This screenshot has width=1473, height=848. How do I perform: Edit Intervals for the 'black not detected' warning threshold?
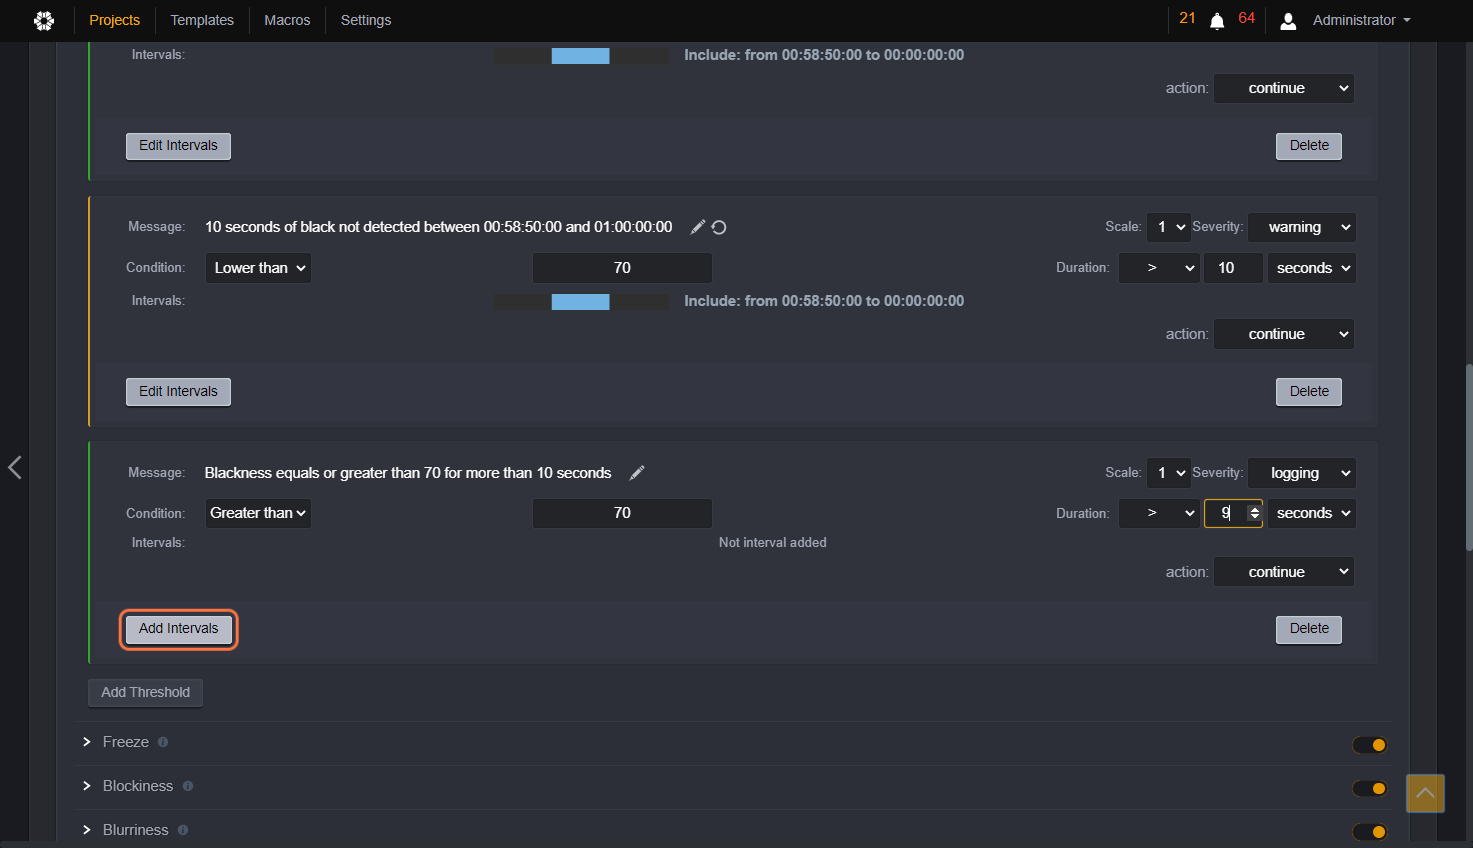coord(178,392)
